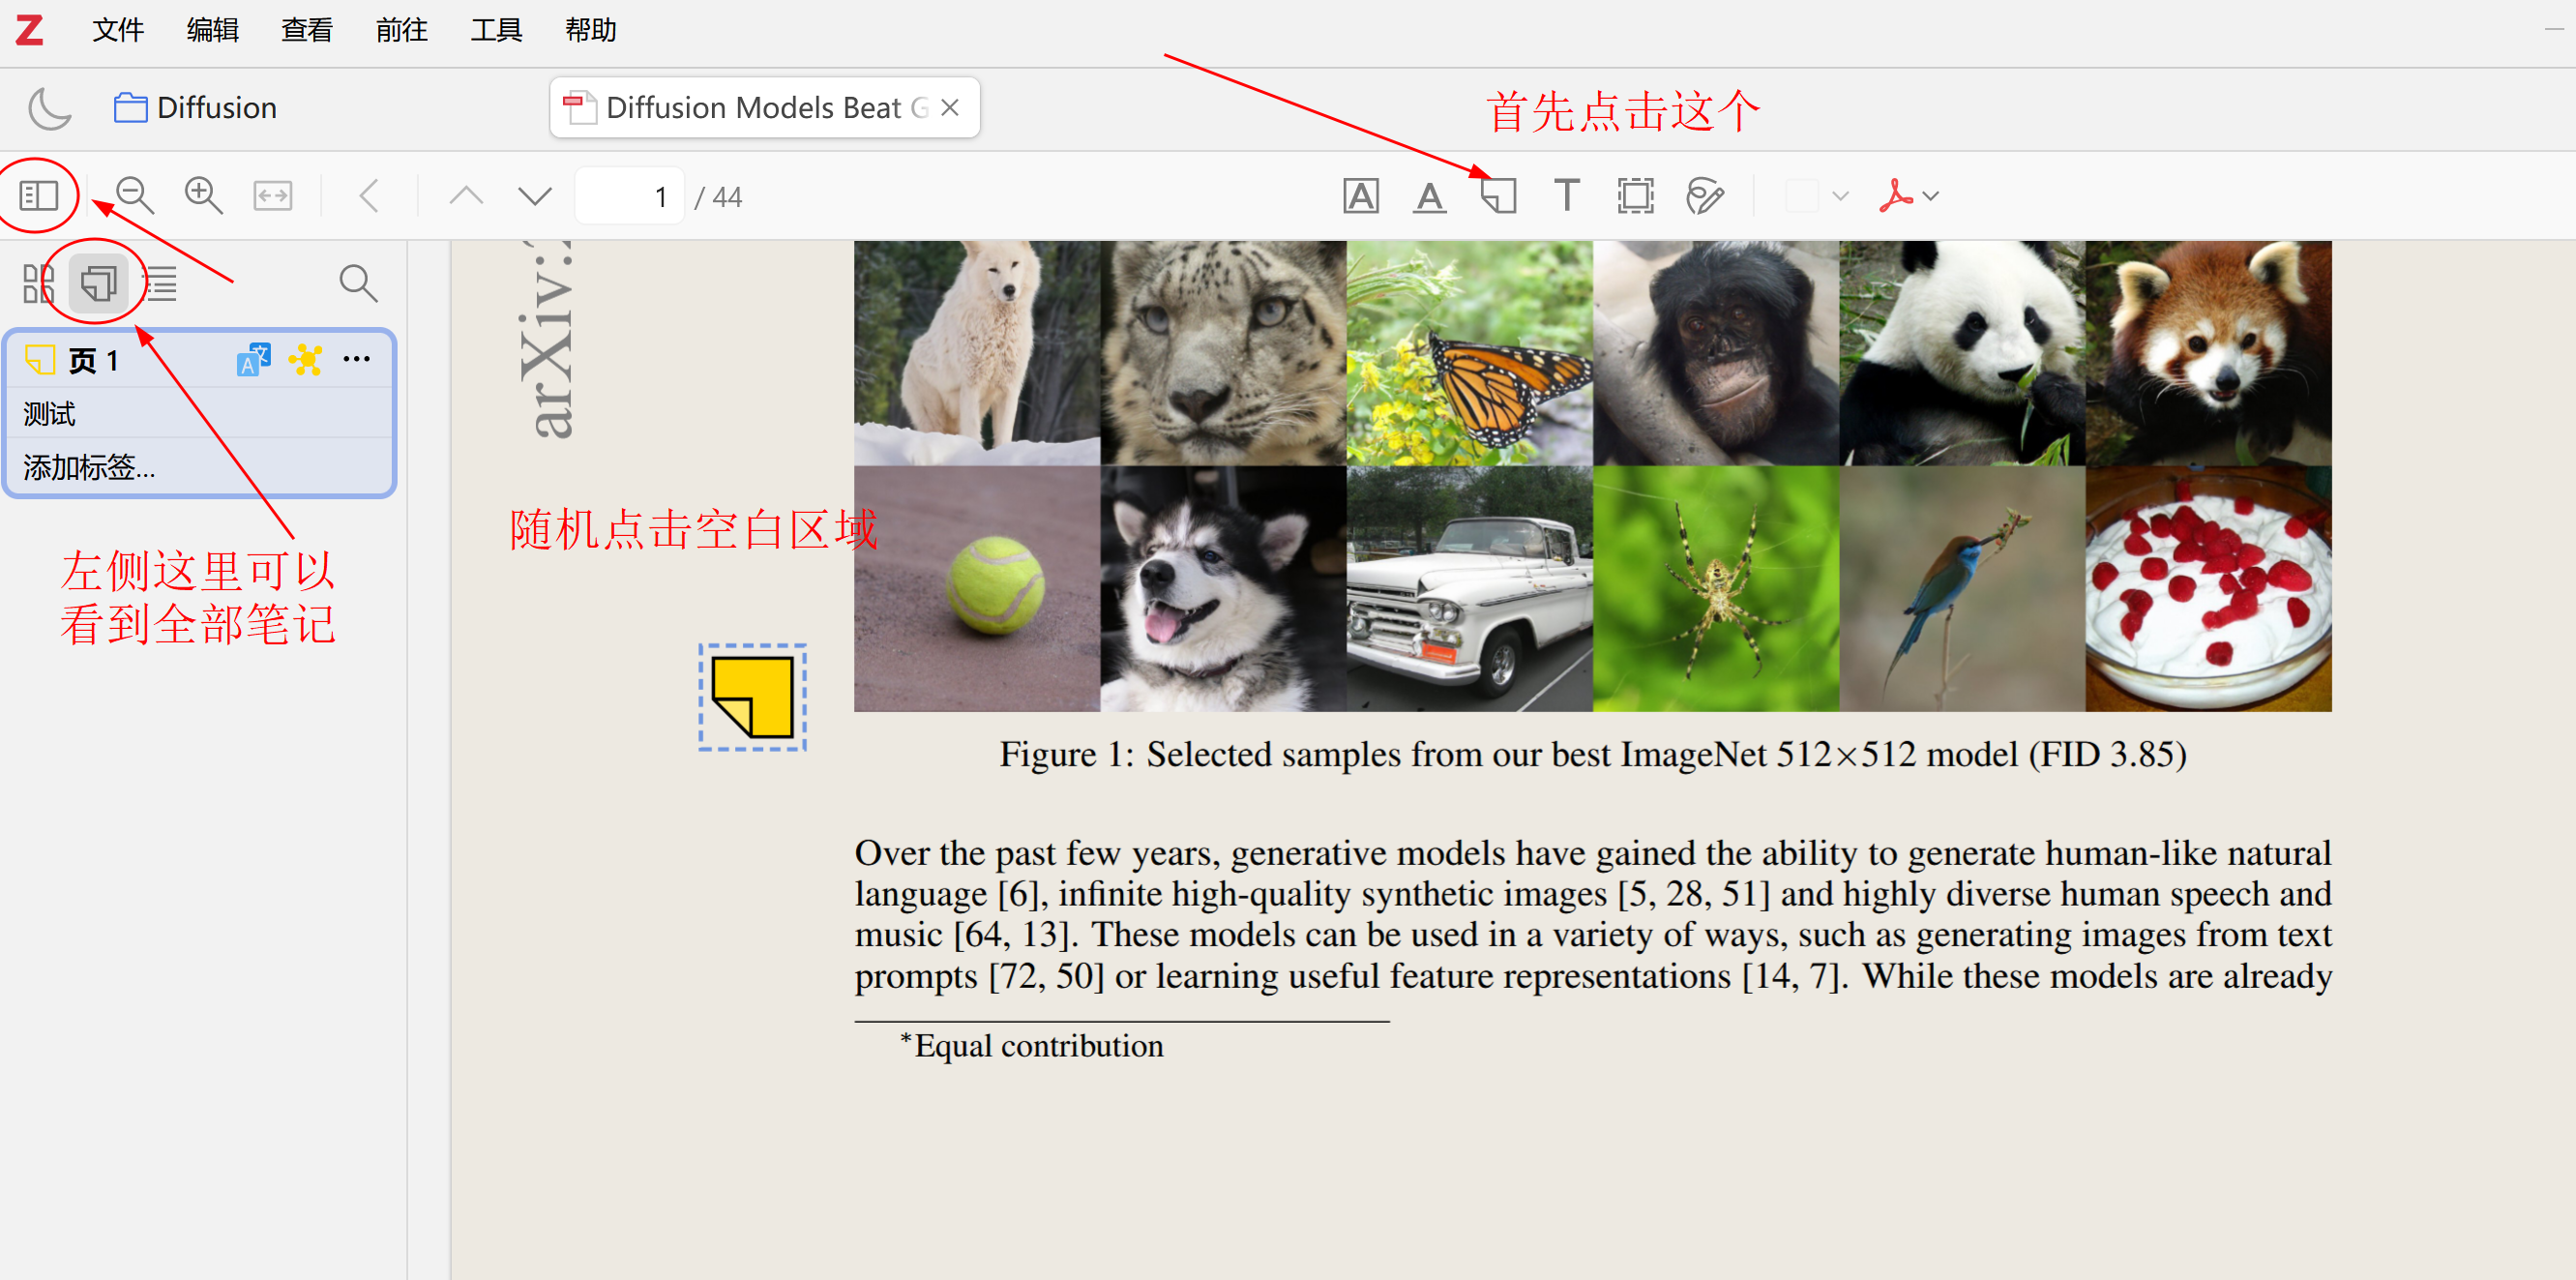Image resolution: width=2576 pixels, height=1280 pixels.
Task: Open the 前往 menu
Action: pos(401,30)
